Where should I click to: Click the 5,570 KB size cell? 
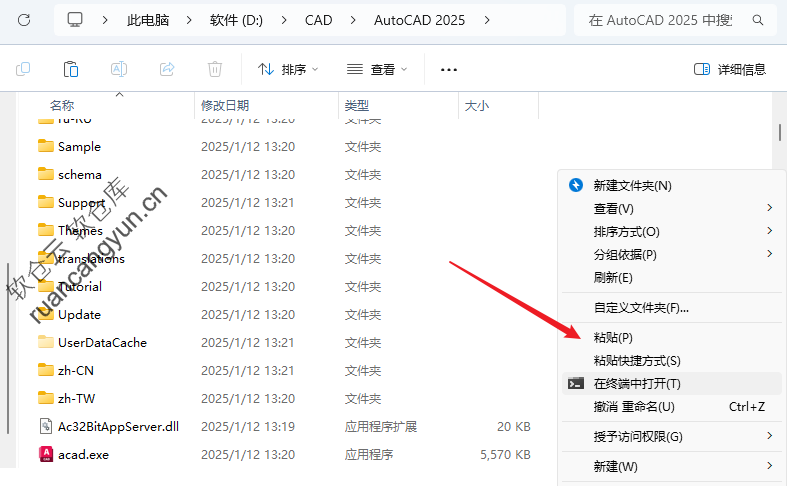click(x=505, y=455)
